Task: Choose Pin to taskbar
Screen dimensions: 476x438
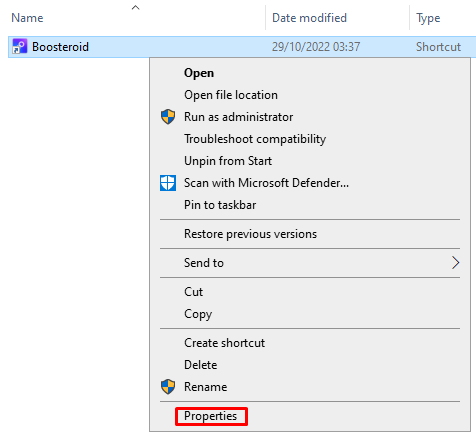Action: pyautogui.click(x=220, y=205)
